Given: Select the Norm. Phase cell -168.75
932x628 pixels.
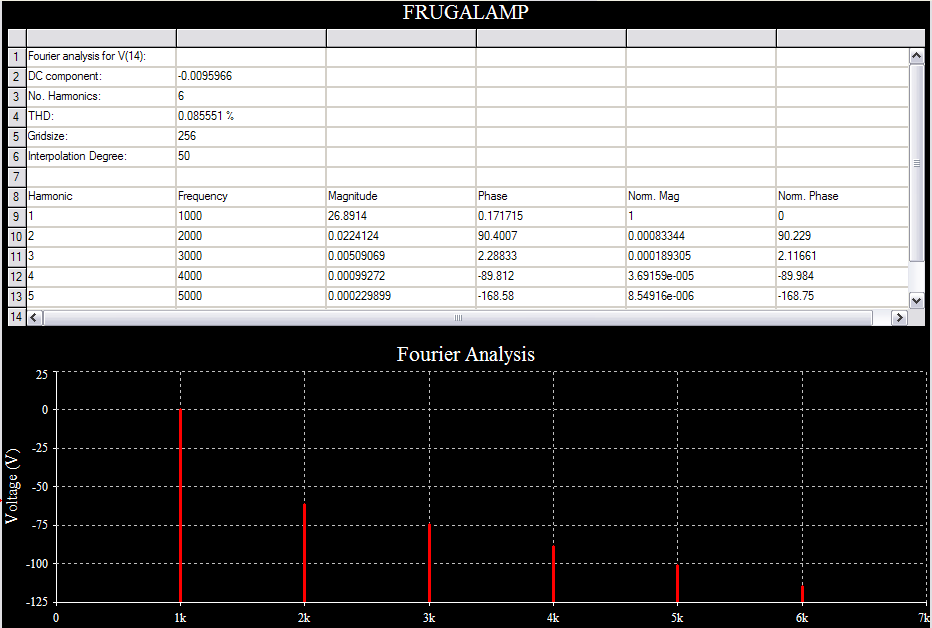Looking at the screenshot, I should 842,296.
